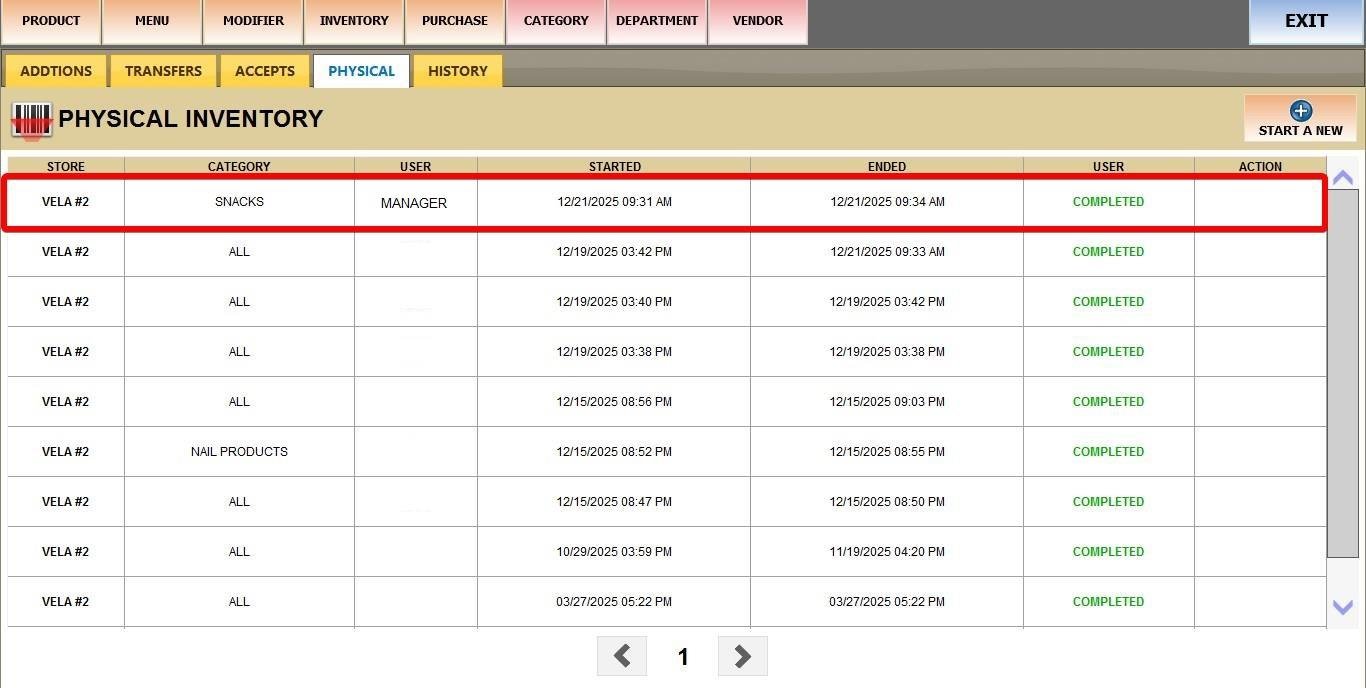This screenshot has height=688, width=1366.
Task: Open the Inventory menu
Action: [x=354, y=21]
